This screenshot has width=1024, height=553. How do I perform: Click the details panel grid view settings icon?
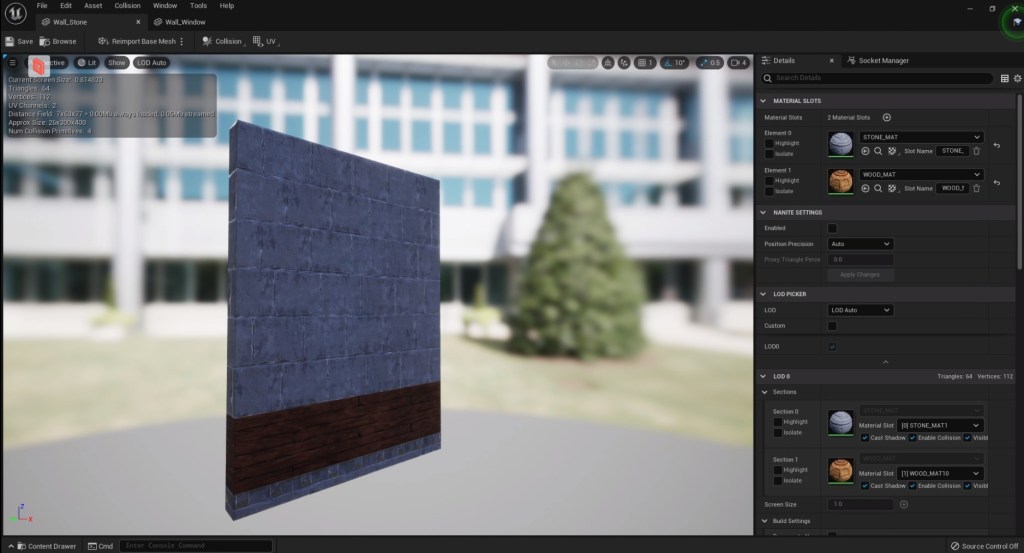click(1004, 78)
